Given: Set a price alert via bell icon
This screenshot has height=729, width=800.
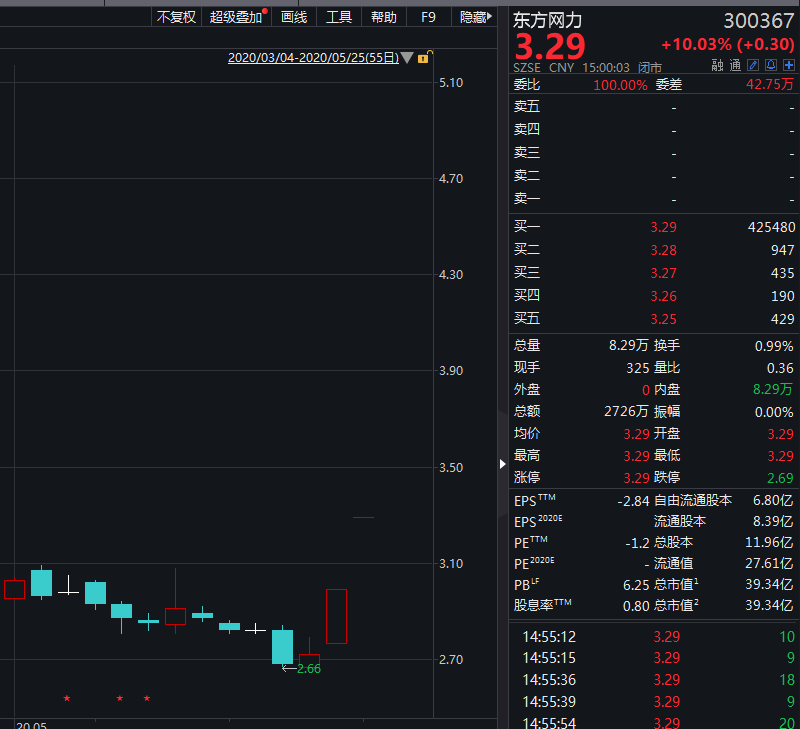Looking at the screenshot, I should pyautogui.click(x=771, y=65).
